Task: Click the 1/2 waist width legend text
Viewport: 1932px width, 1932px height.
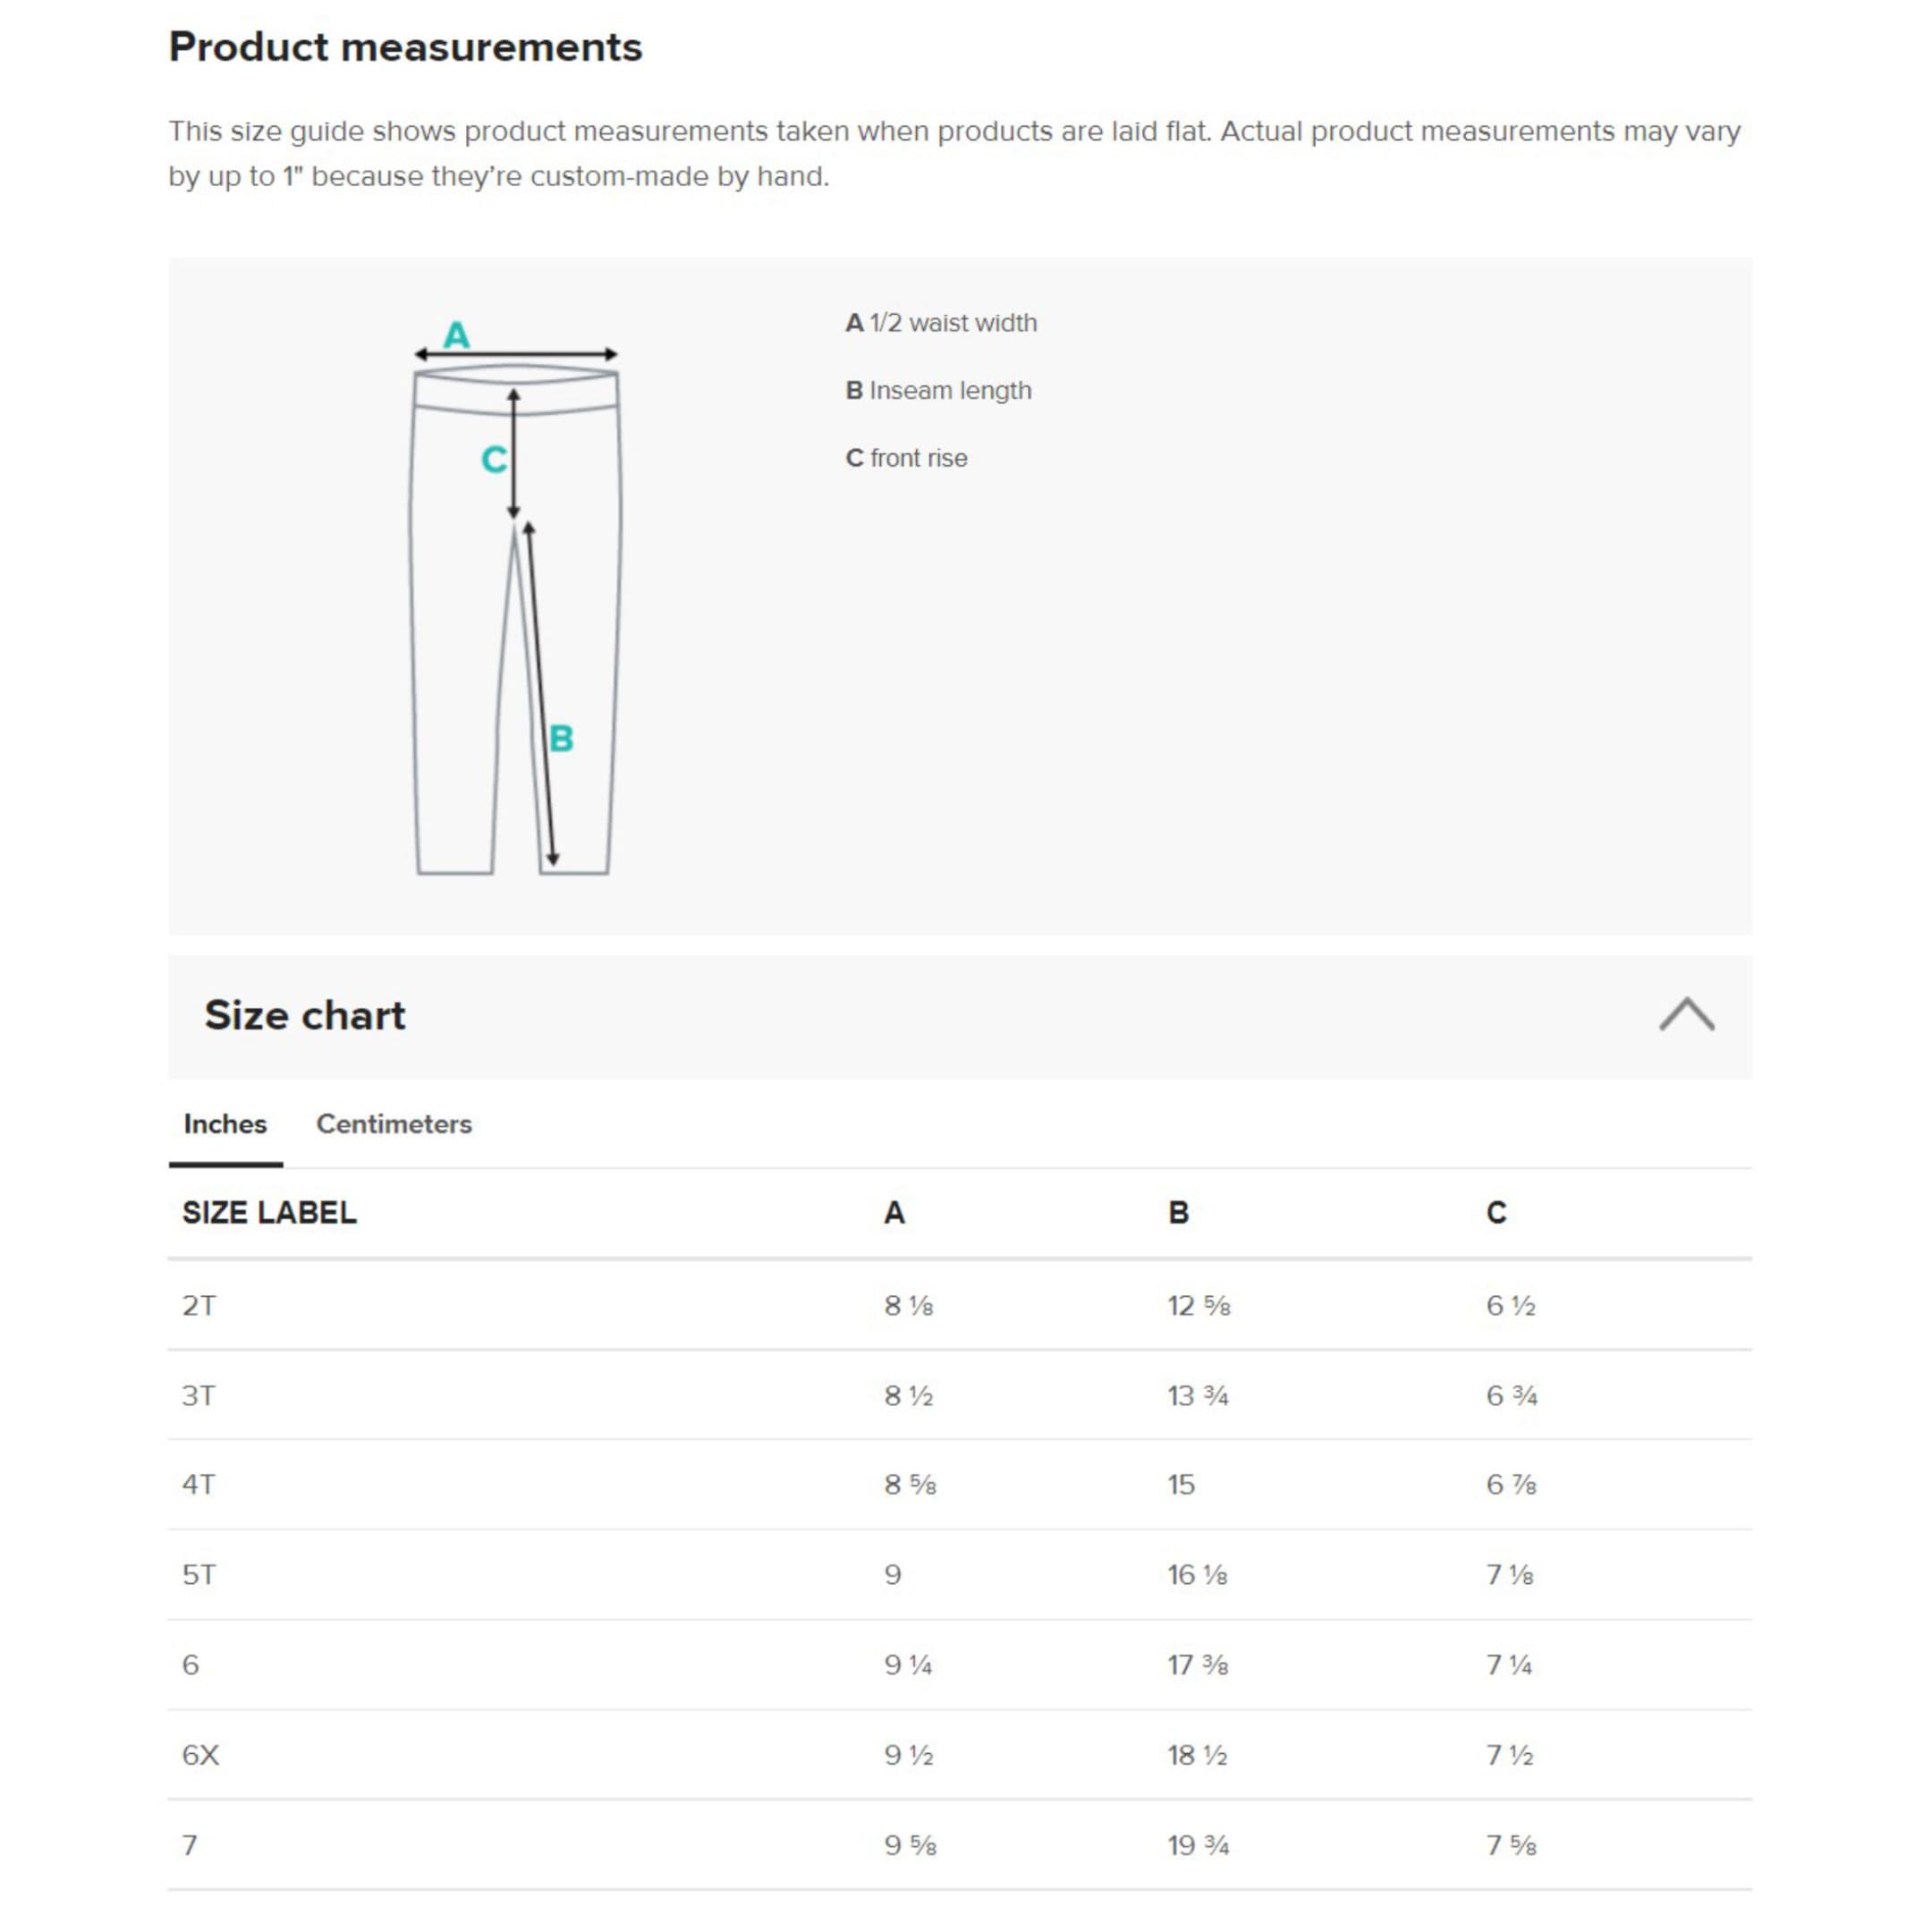Action: pos(941,323)
